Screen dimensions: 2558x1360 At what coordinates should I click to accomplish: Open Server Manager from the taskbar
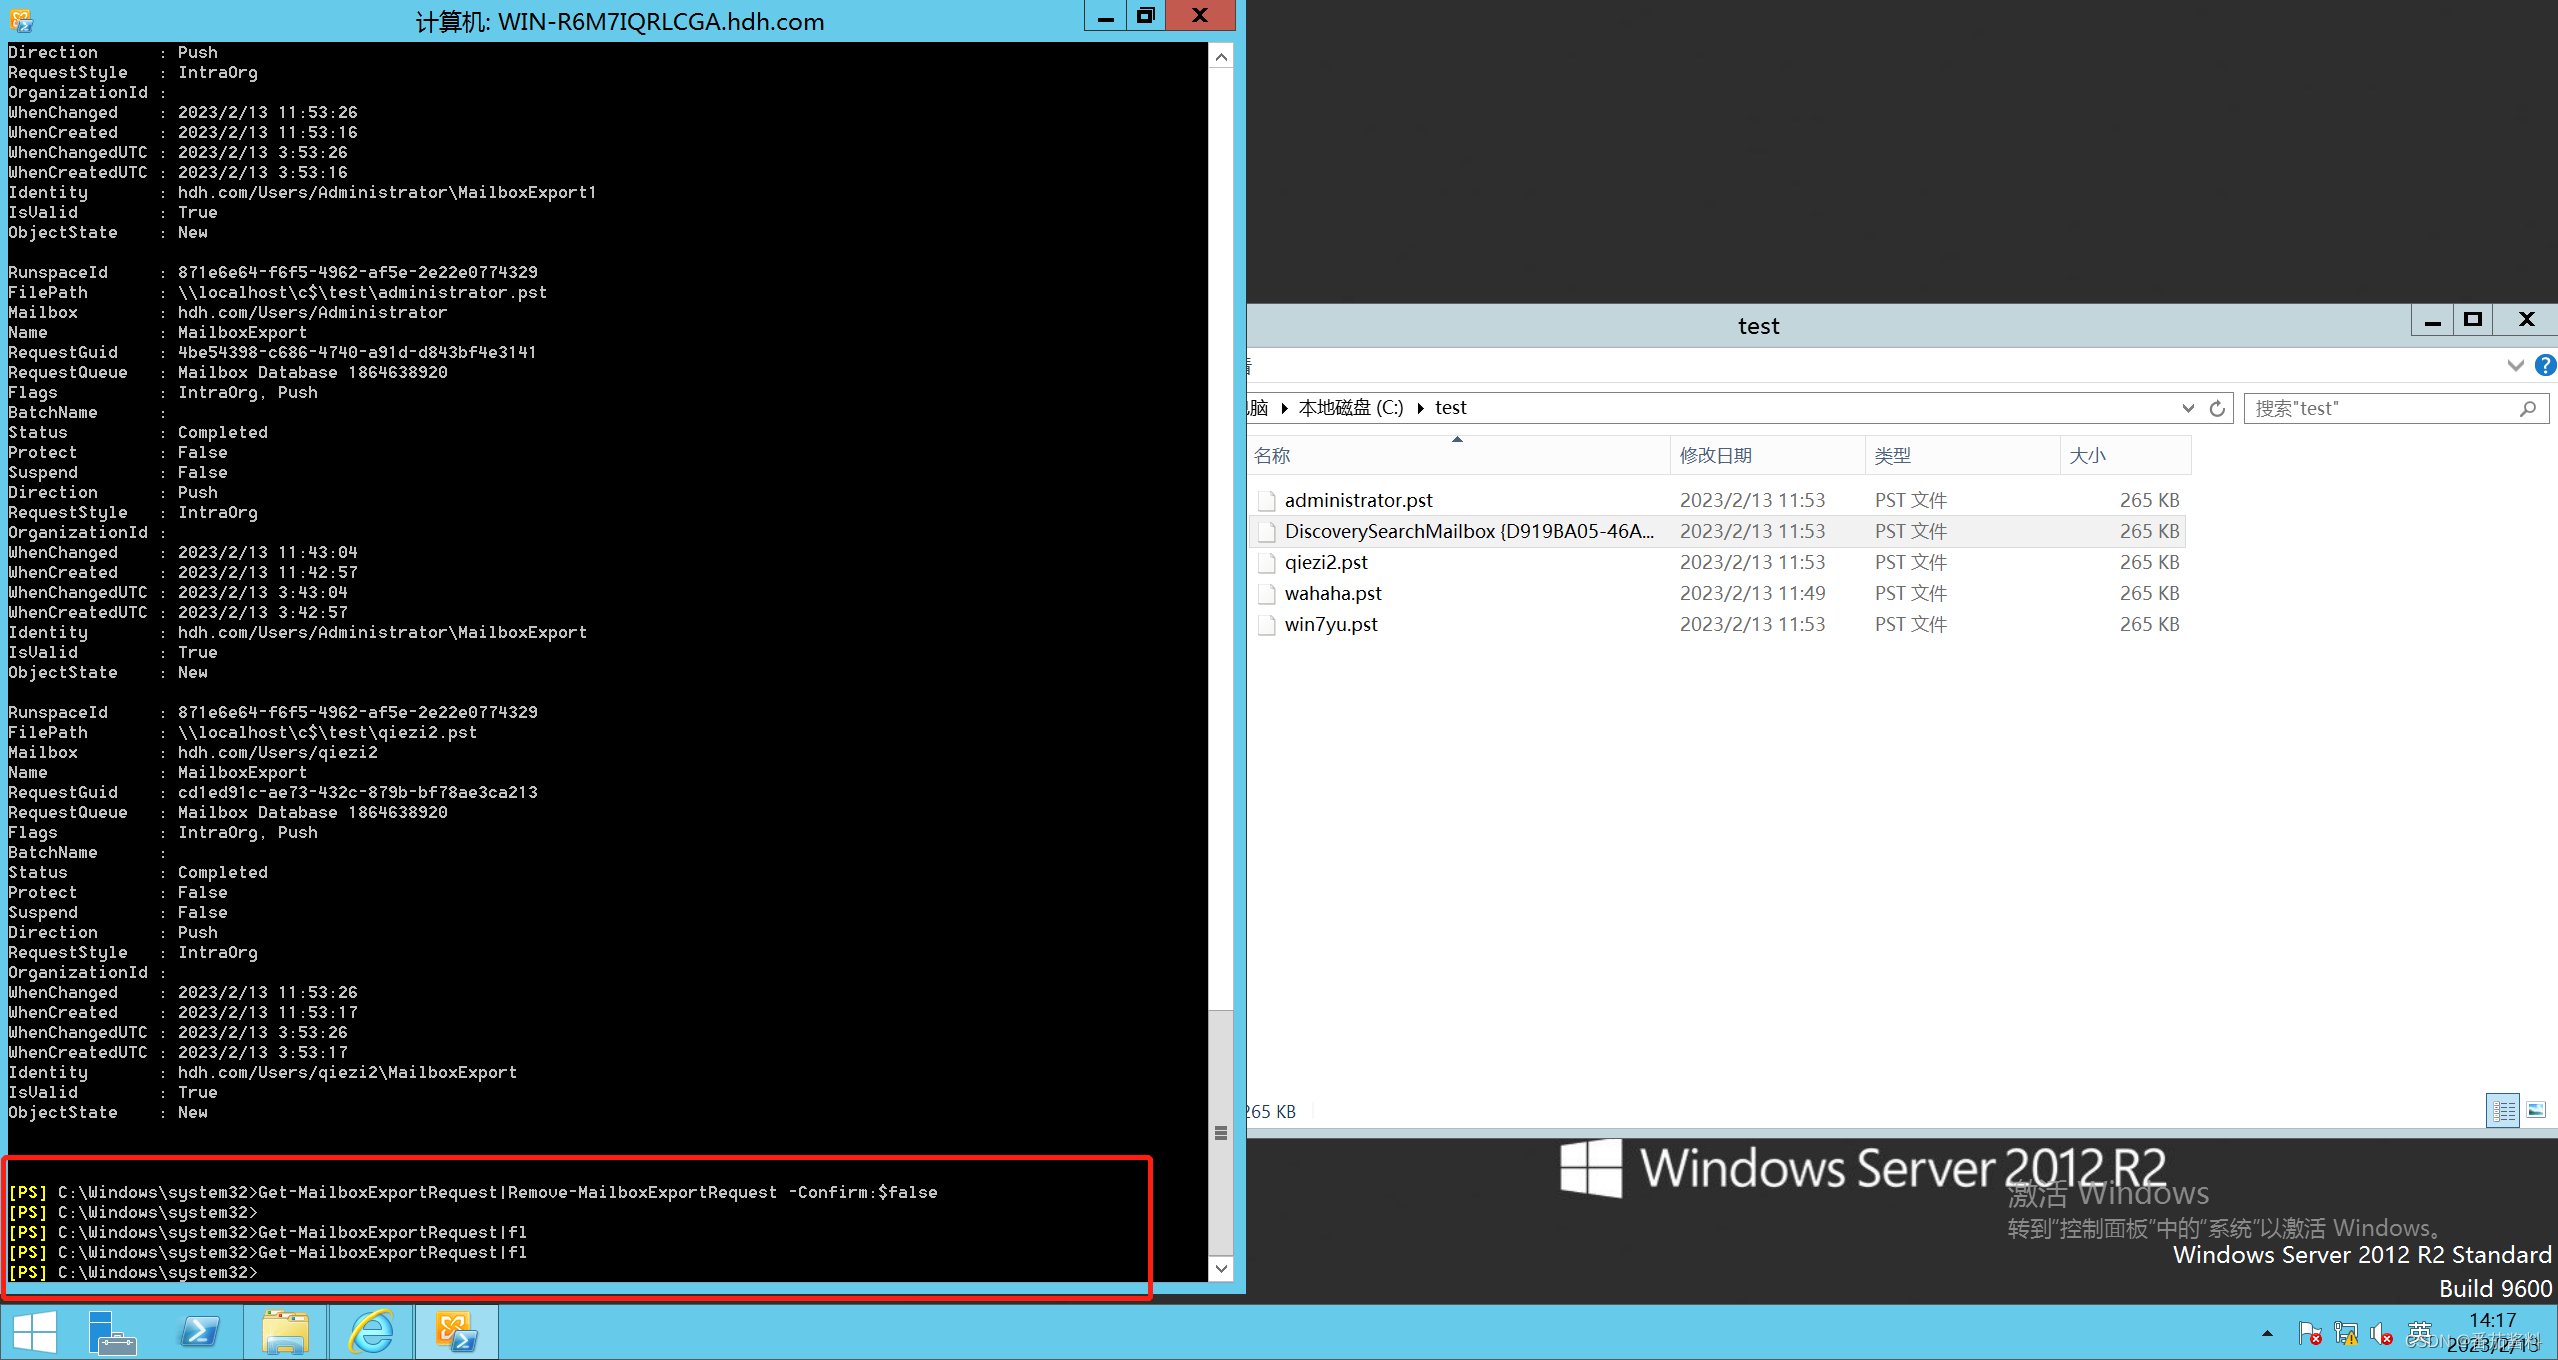click(112, 1332)
